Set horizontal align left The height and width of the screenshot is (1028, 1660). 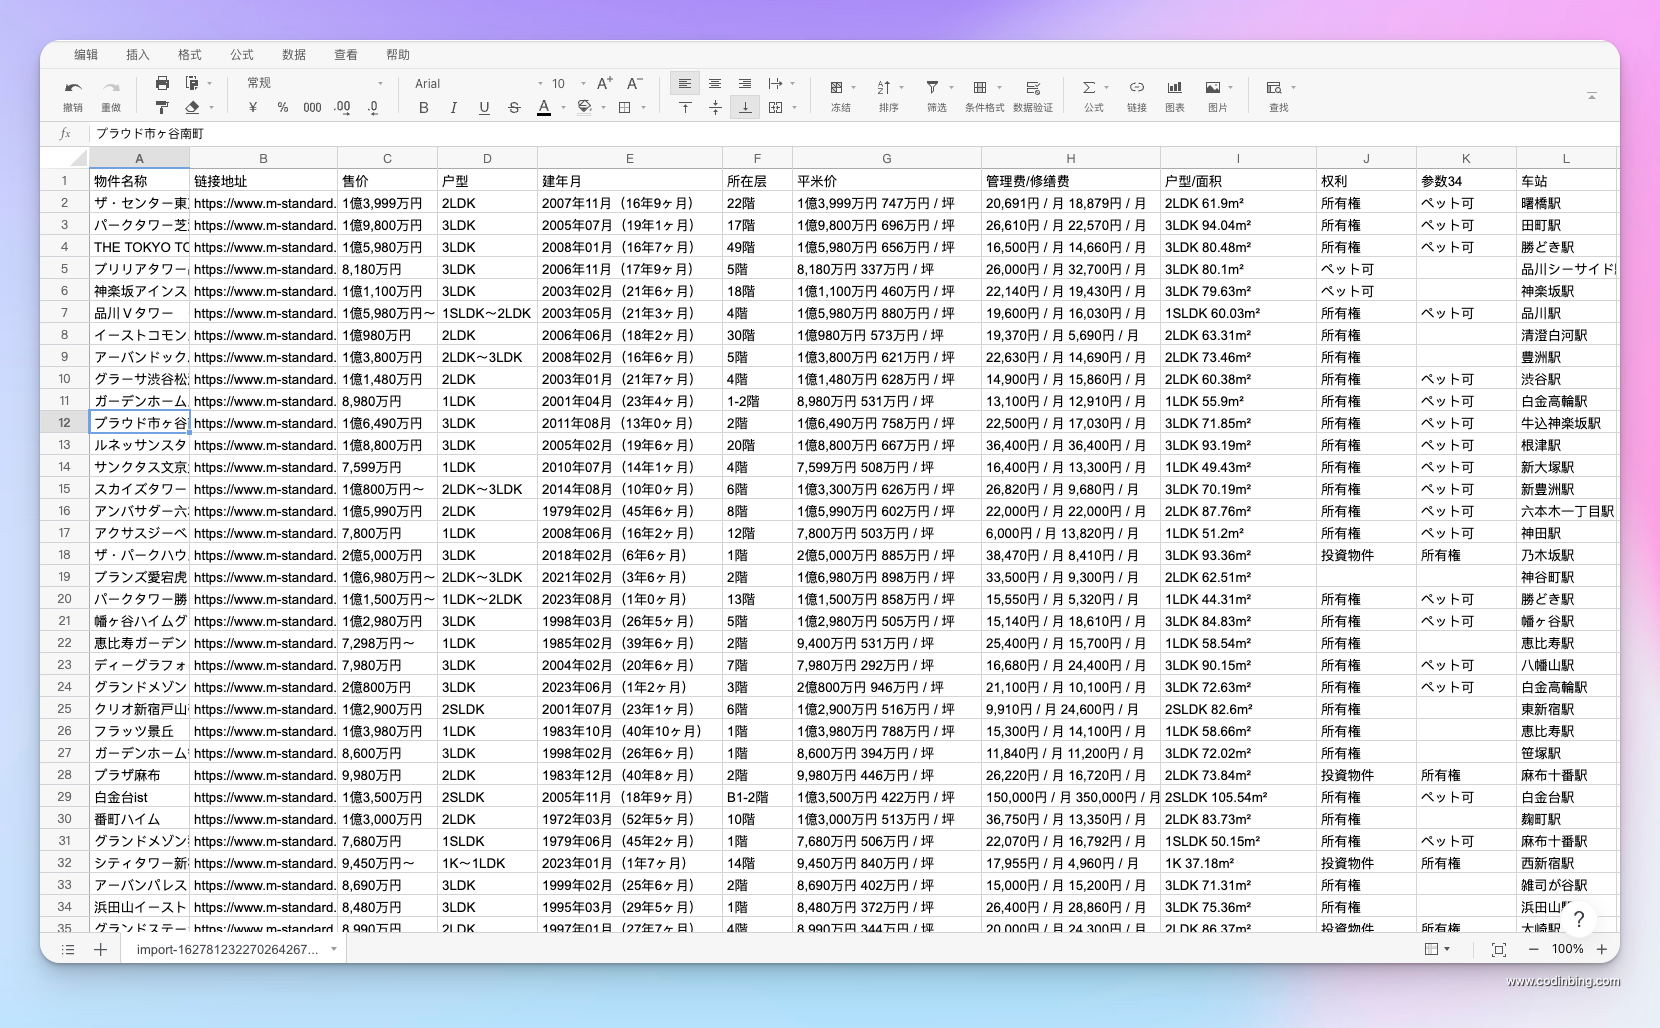(685, 83)
